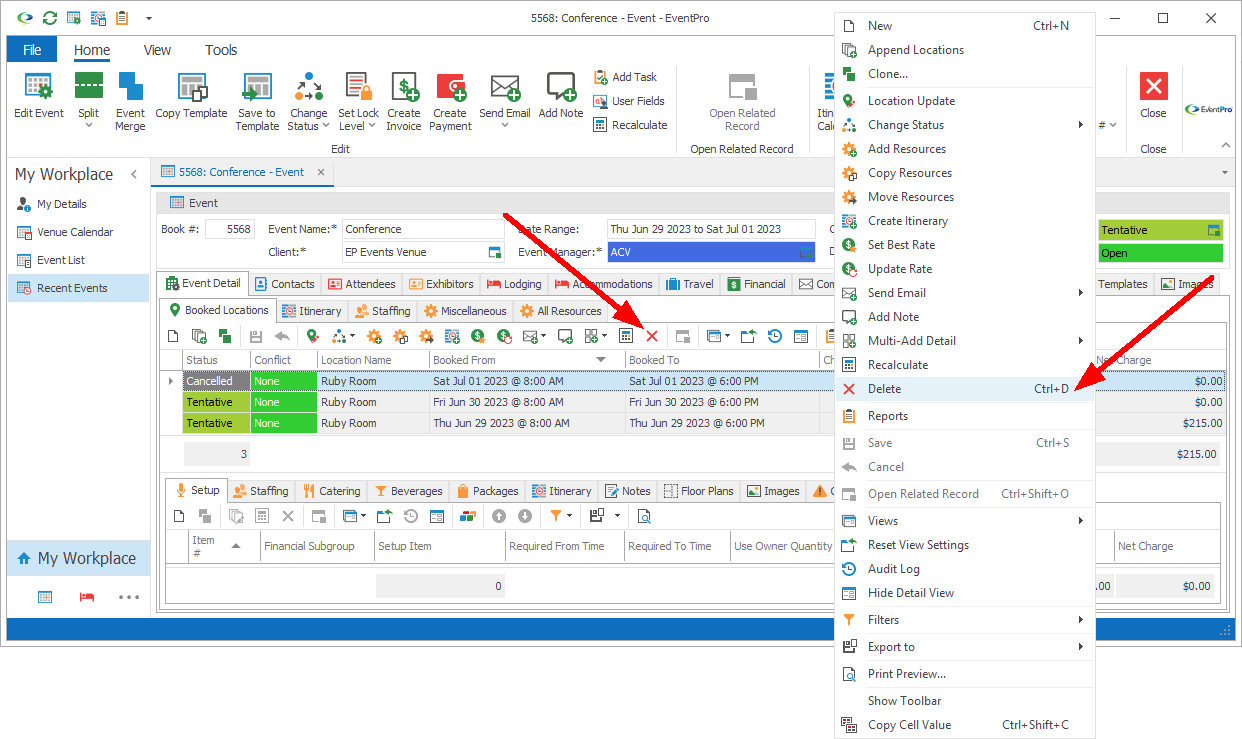Click move-down arrow icon in the Setup toolbar
The height and width of the screenshot is (739, 1242).
point(525,516)
